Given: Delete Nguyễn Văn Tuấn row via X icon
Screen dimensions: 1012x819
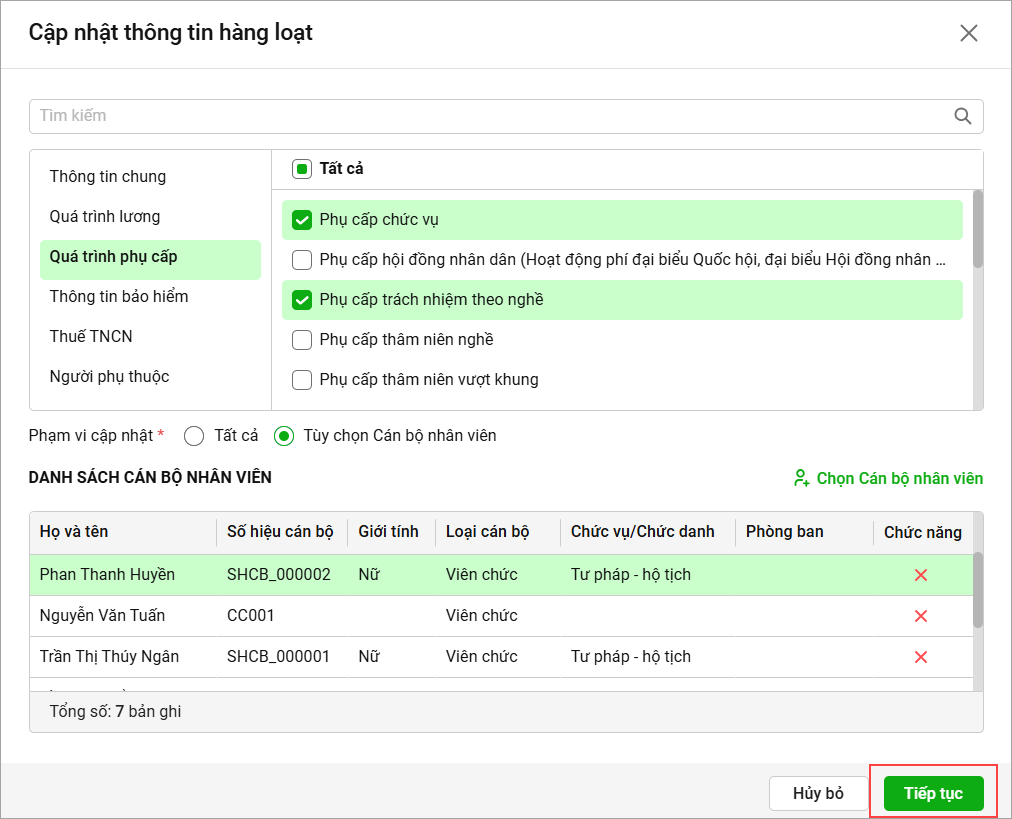Looking at the screenshot, I should pos(921,616).
